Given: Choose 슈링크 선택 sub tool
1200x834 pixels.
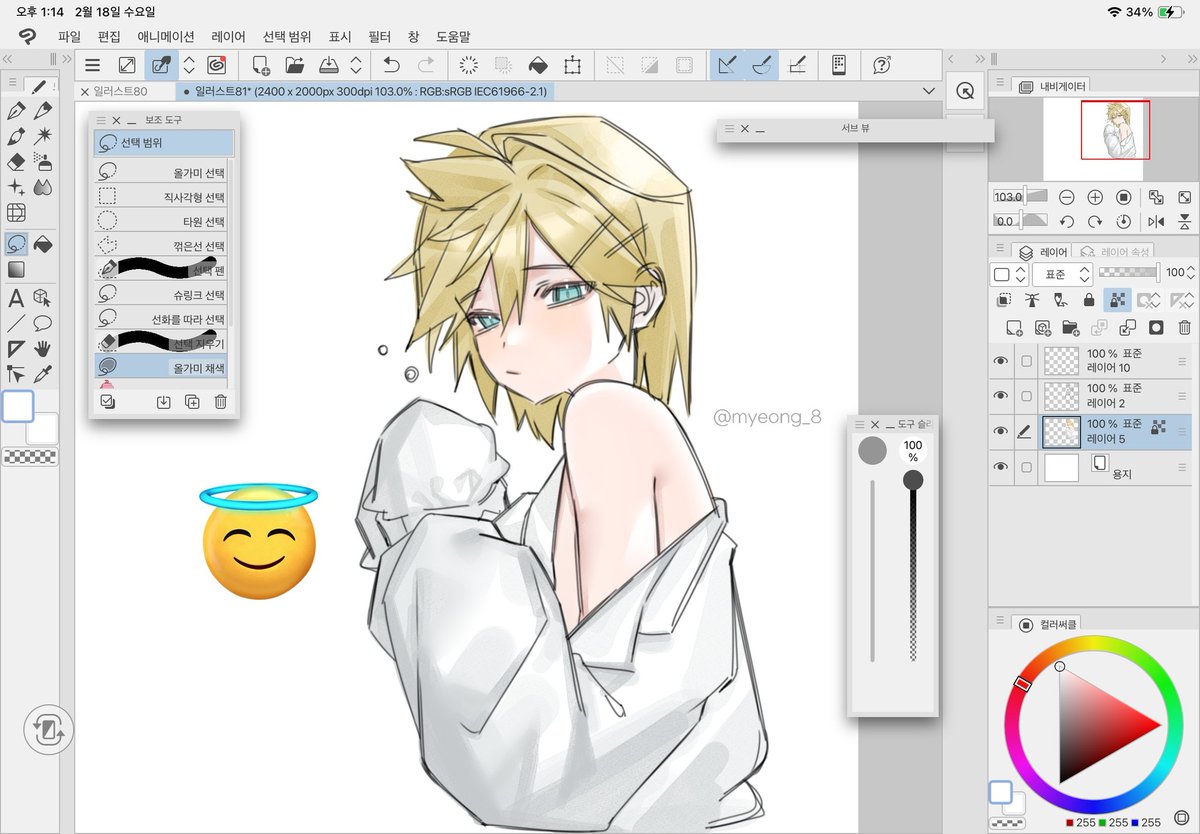Looking at the screenshot, I should 162,294.
